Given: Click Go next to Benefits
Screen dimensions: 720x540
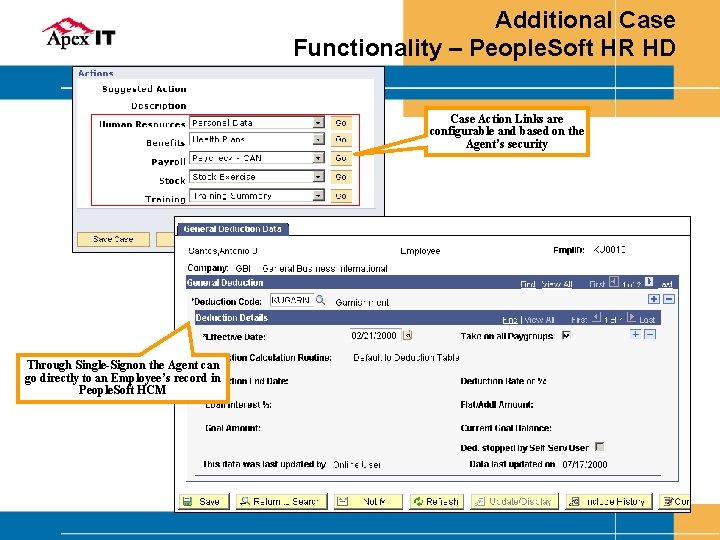Looking at the screenshot, I should coord(341,139).
